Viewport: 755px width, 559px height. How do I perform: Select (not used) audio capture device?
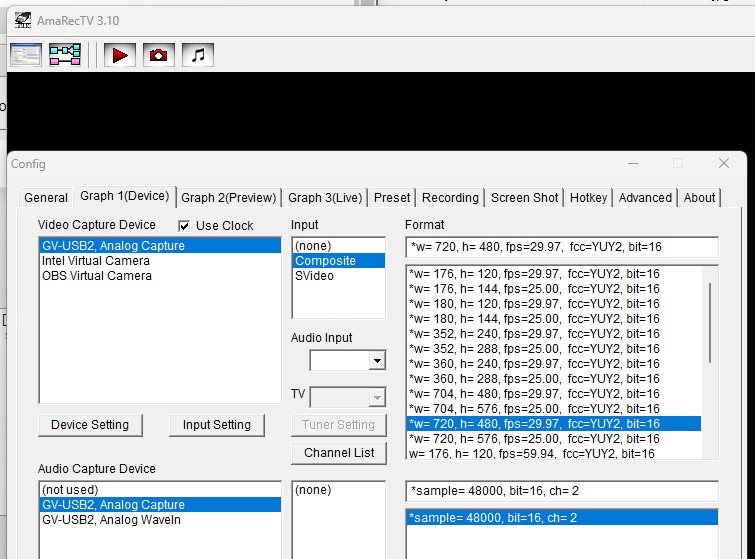pyautogui.click(x=160, y=490)
